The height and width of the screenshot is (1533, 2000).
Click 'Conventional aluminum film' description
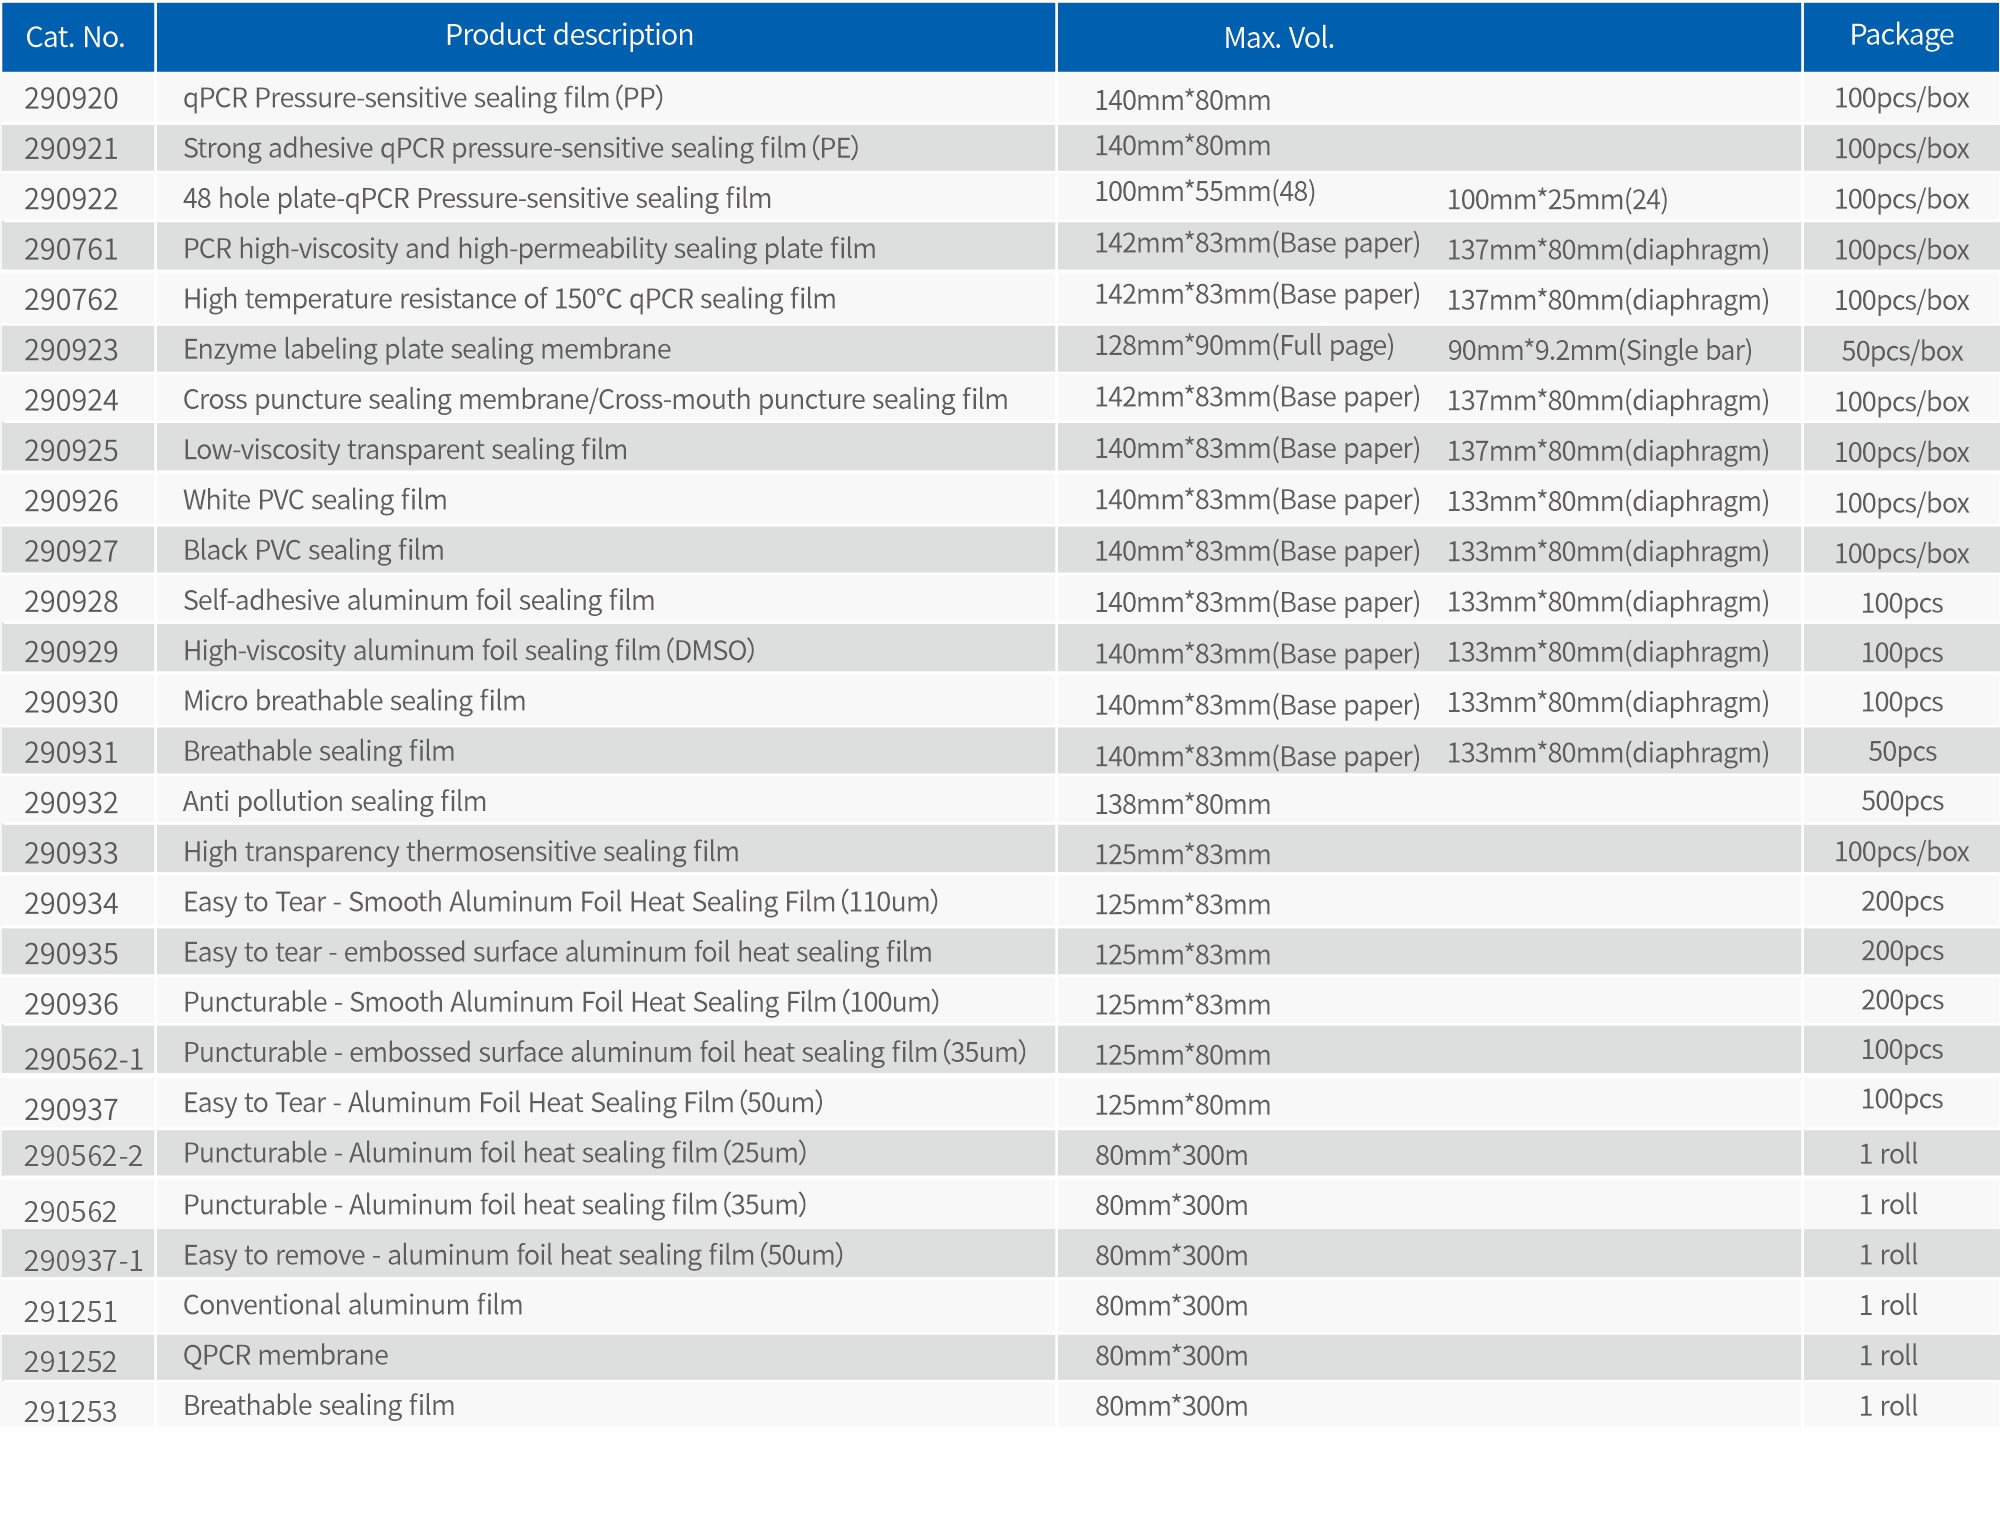353,1304
